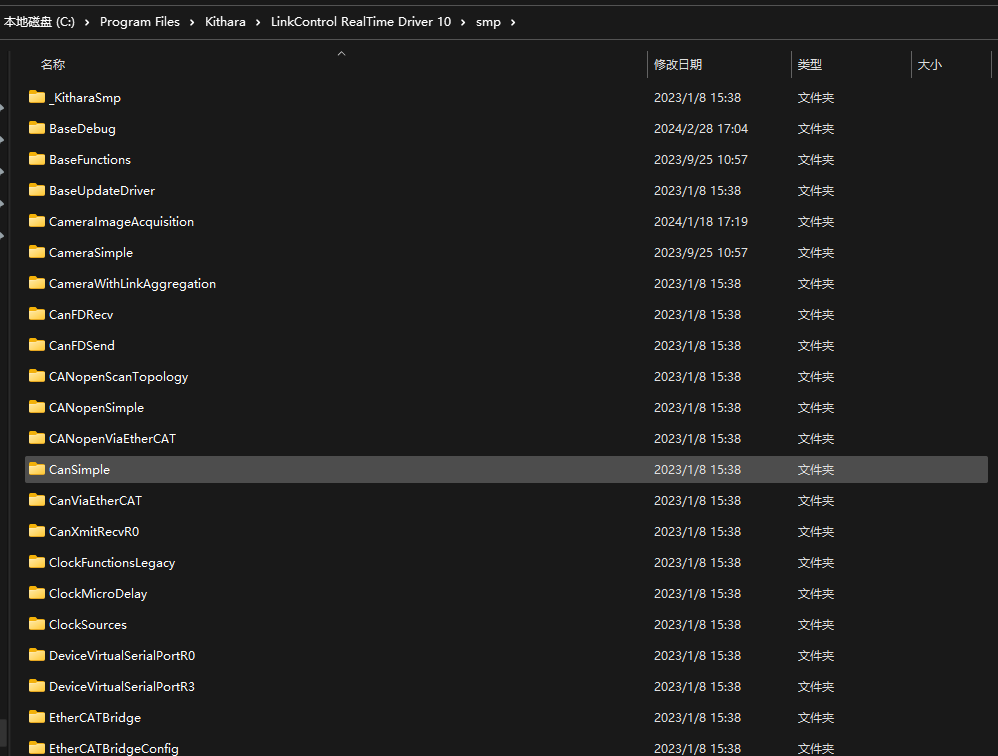Click the ClockFunctionsLegacy folder name

pyautogui.click(x=112, y=563)
